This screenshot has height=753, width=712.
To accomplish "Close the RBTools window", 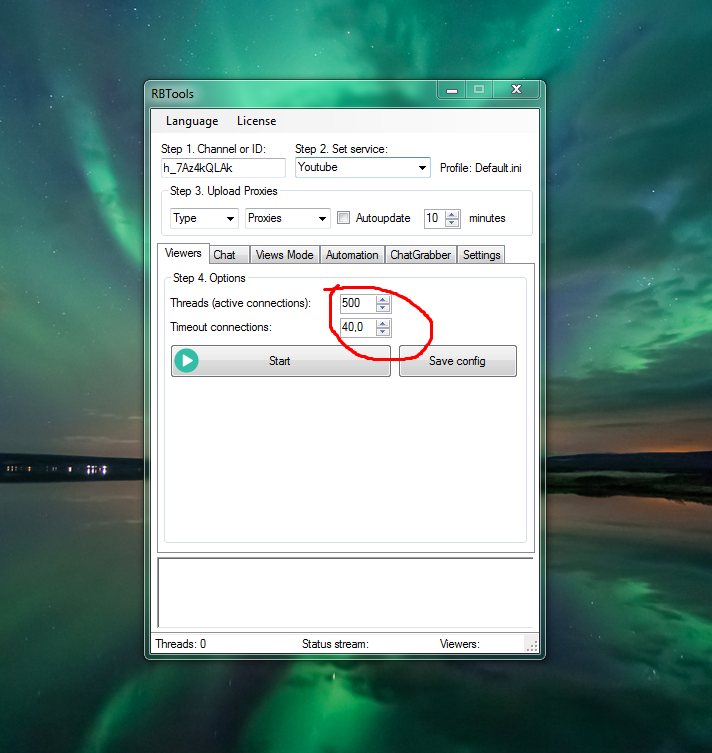I will [516, 90].
